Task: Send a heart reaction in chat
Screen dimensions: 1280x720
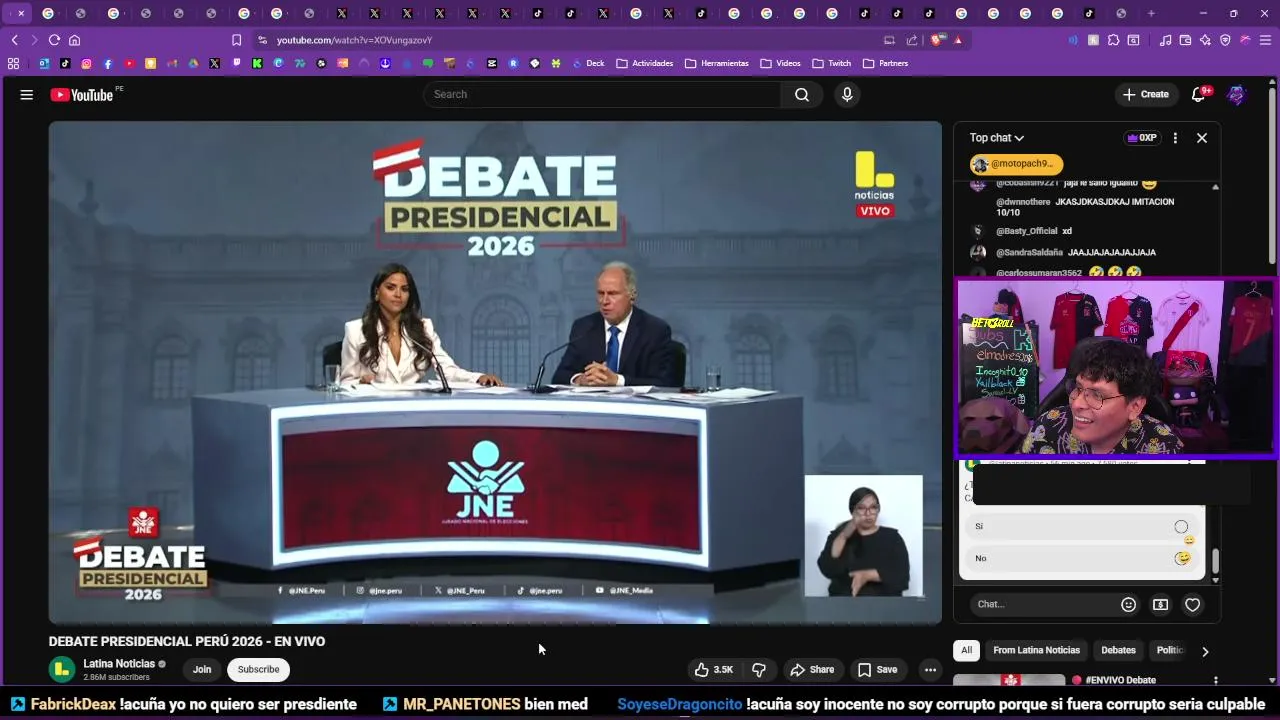Action: pos(1192,604)
